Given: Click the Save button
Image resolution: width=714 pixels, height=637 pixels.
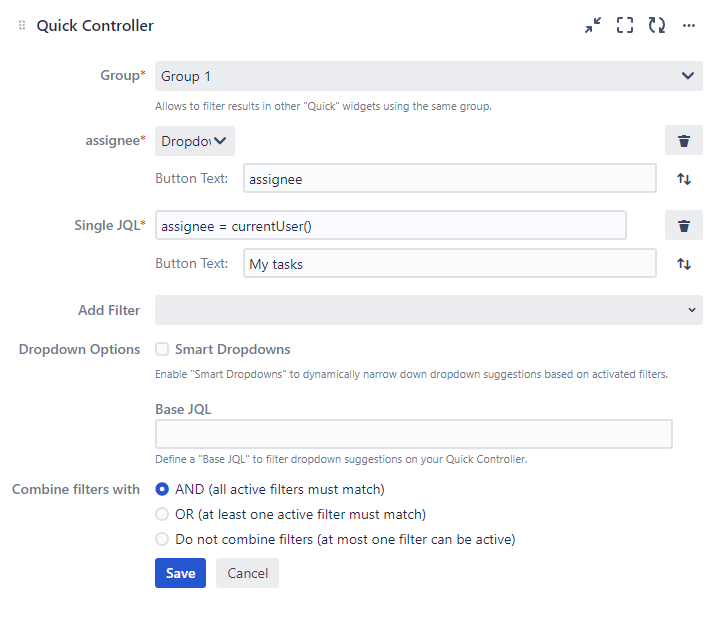Looking at the screenshot, I should (x=180, y=573).
